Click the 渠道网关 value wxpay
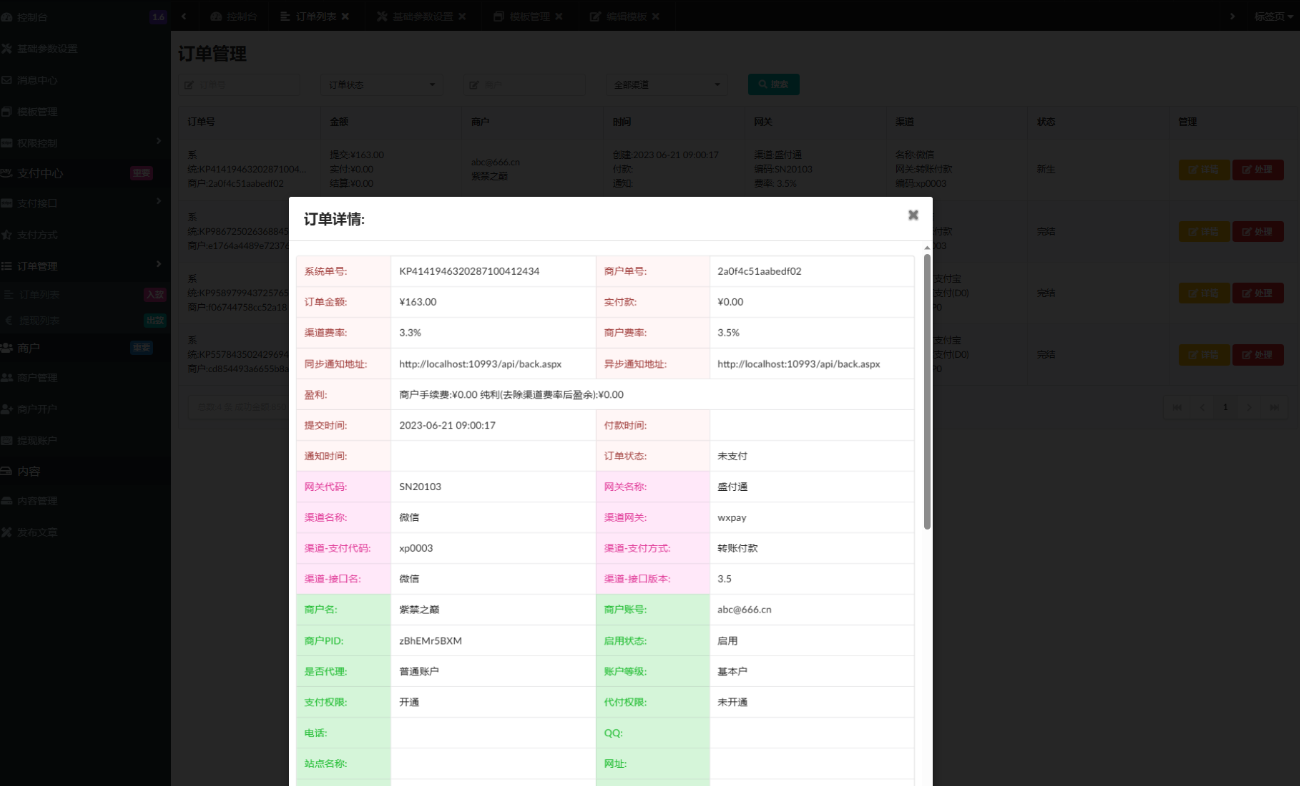Screen dimensions: 1300x786 point(732,518)
